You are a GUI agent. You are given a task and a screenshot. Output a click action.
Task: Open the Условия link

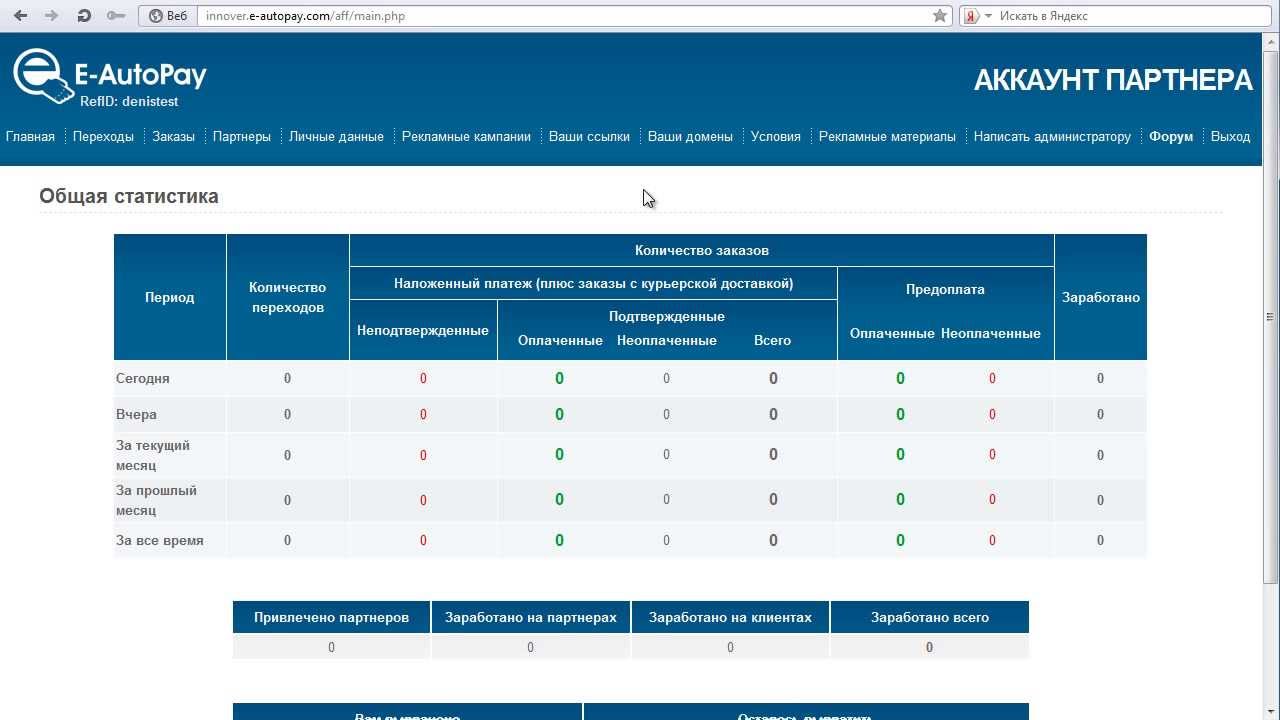[x=776, y=136]
